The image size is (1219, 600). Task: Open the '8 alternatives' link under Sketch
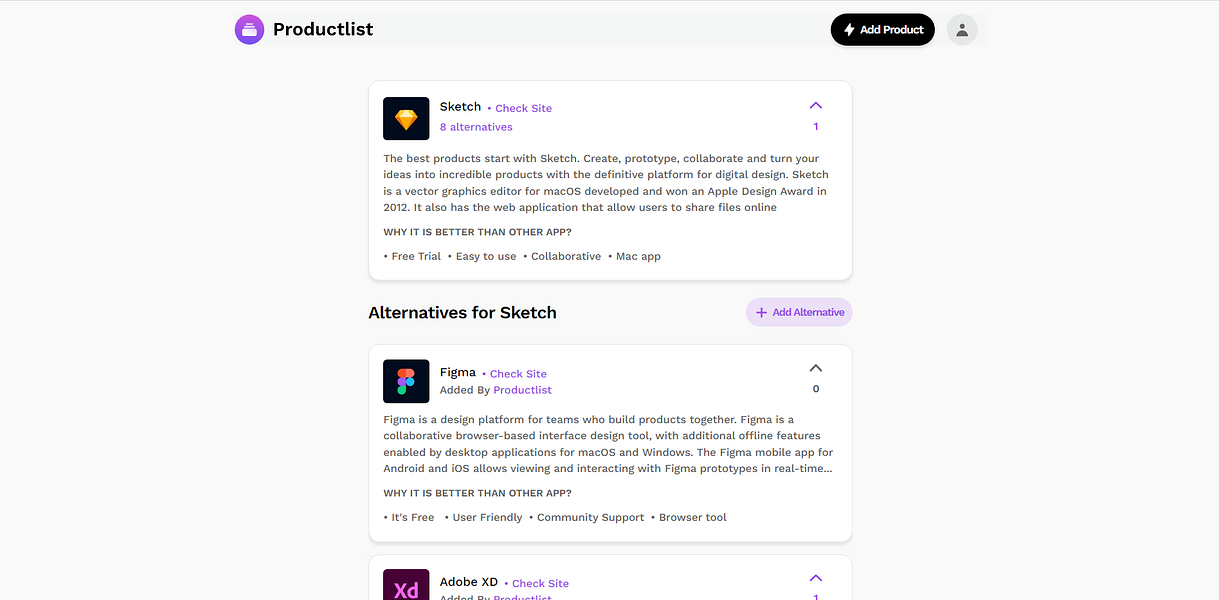click(x=476, y=126)
